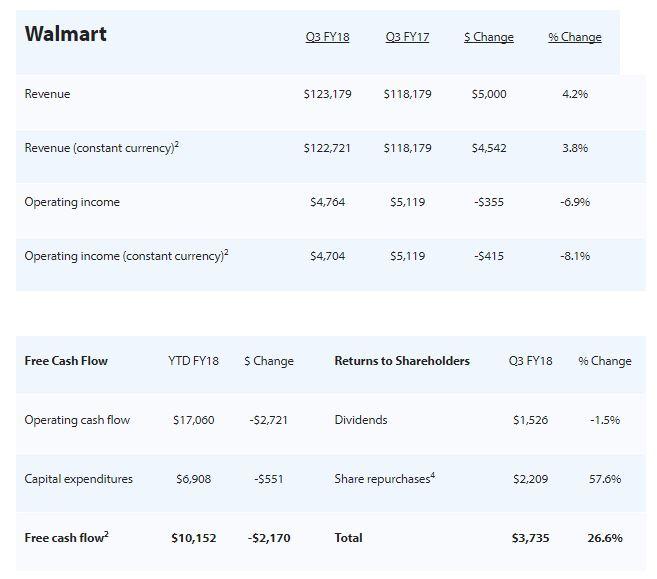Screen dimensions: 657x579
Task: Select the Operating cash flow label
Action: [x=77, y=420]
